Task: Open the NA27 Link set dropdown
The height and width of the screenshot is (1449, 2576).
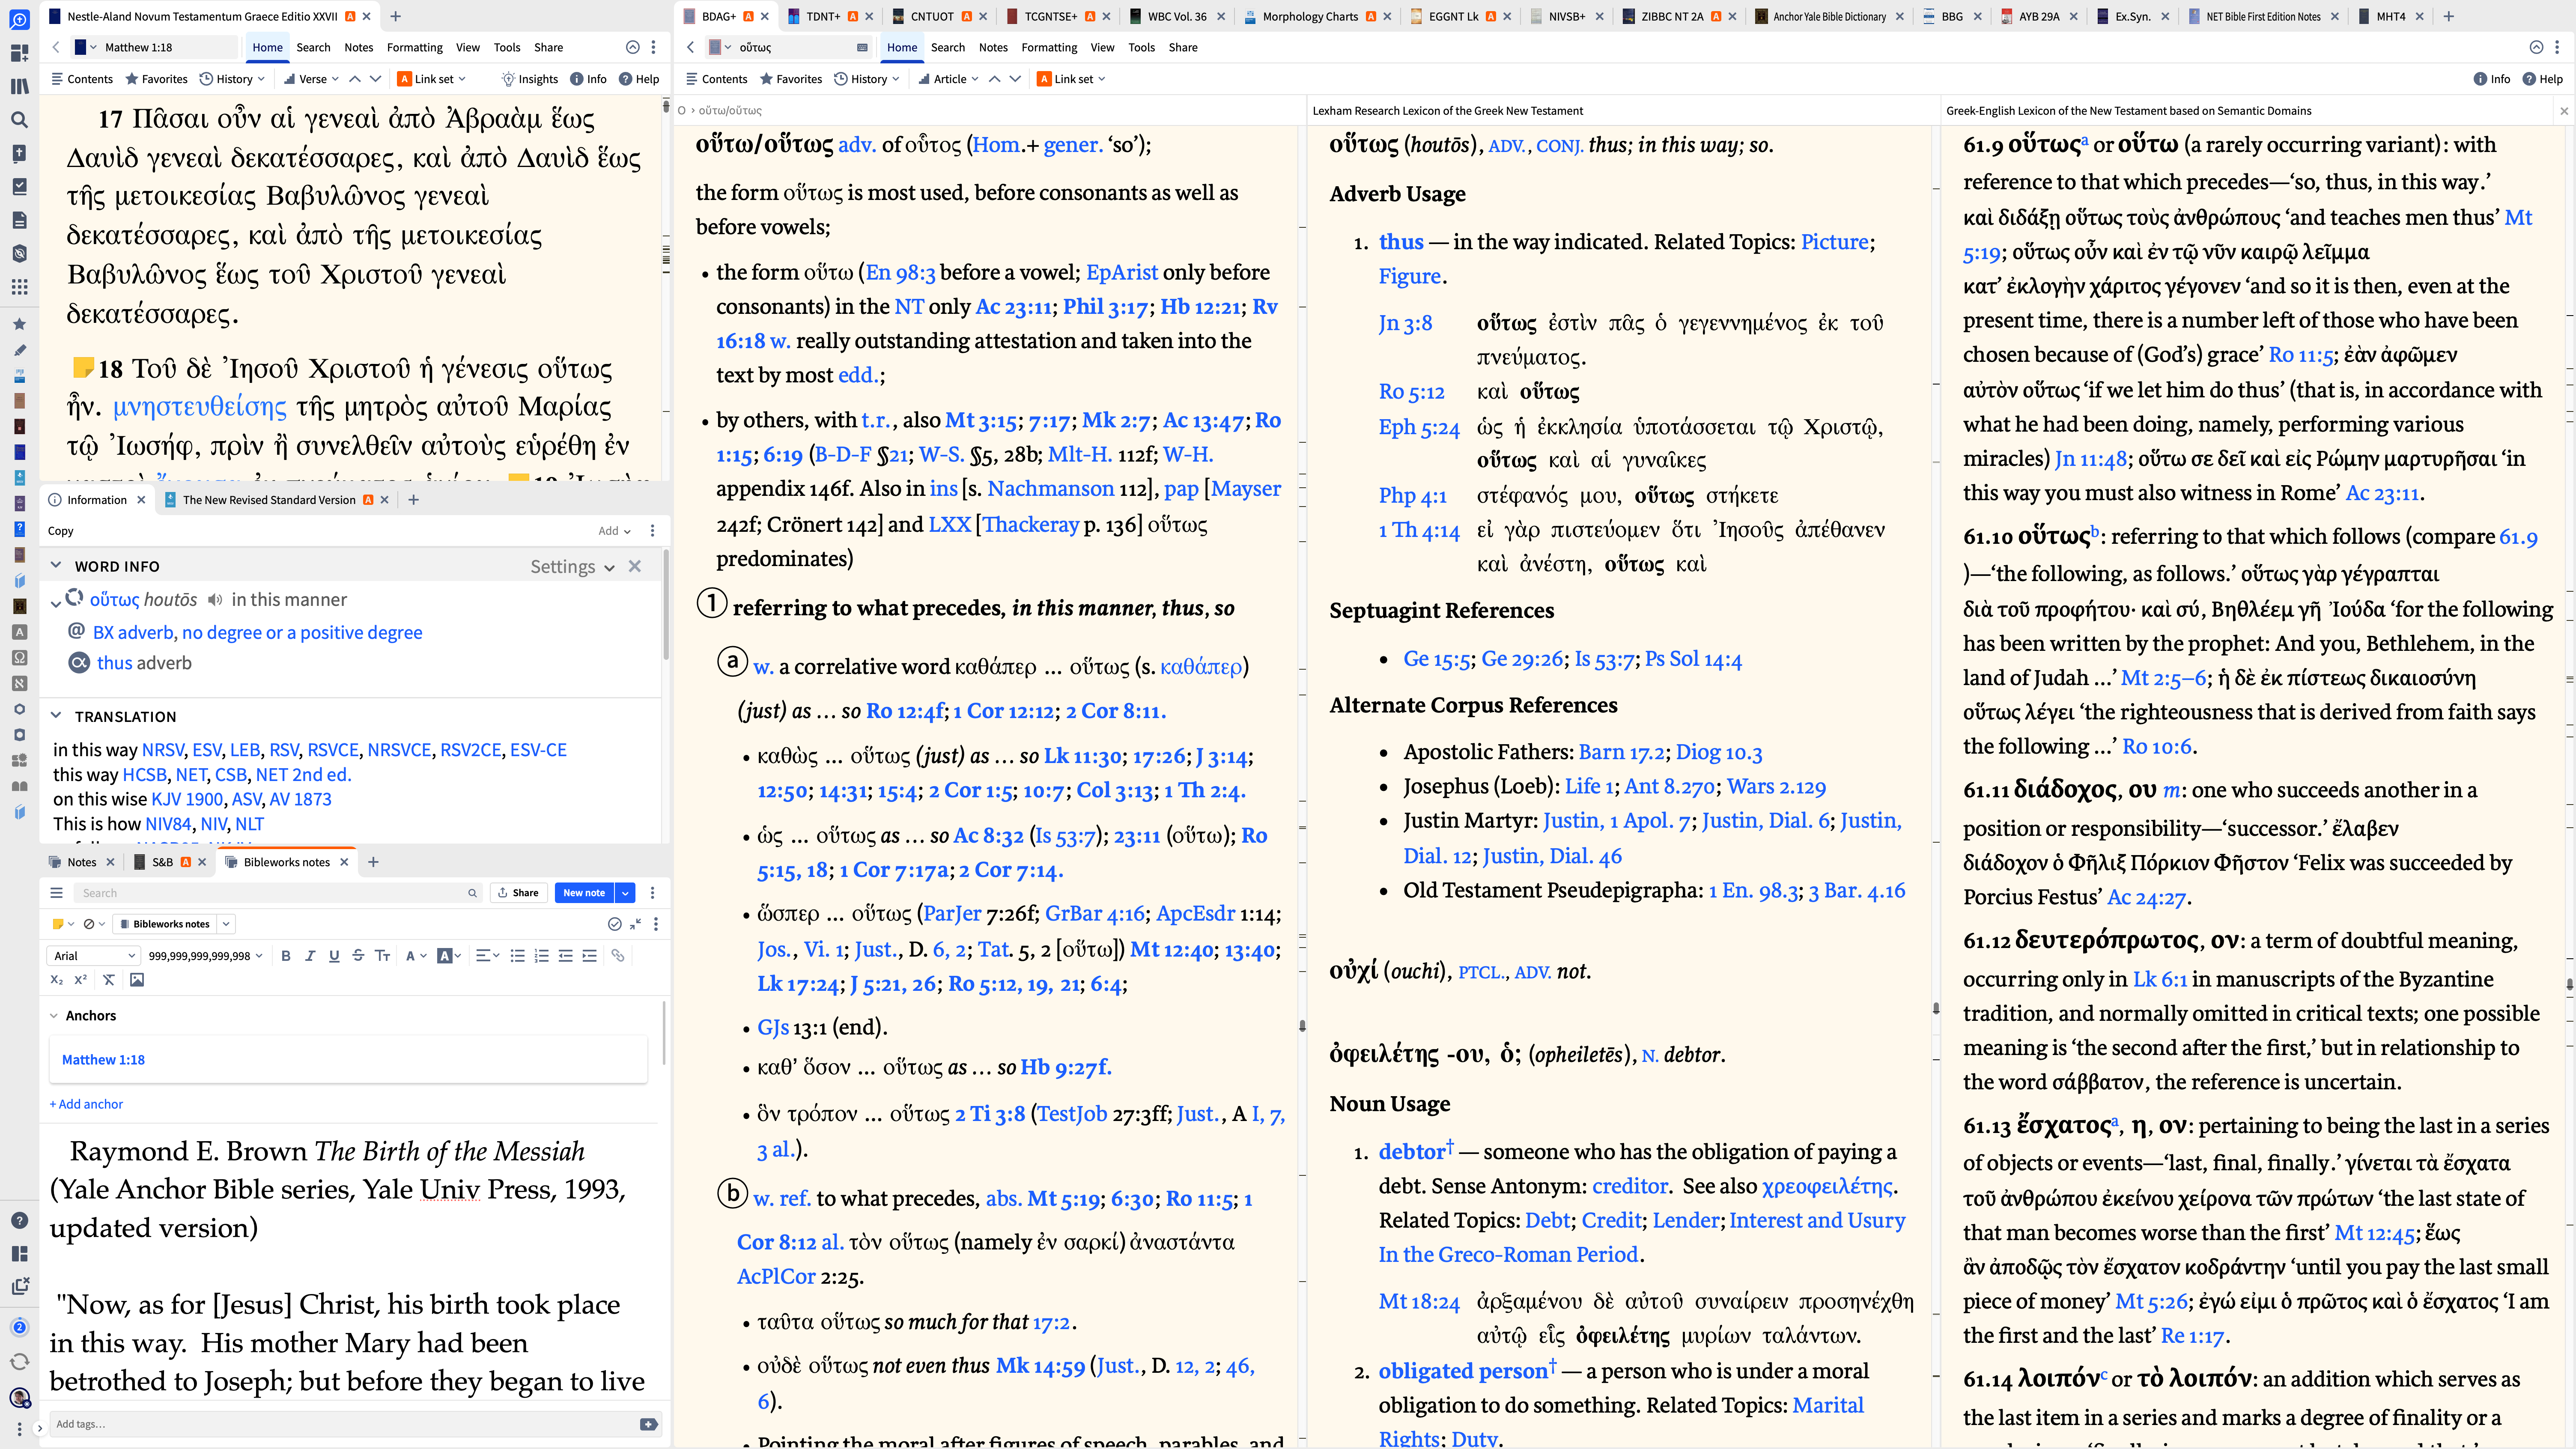Action: pos(432,79)
